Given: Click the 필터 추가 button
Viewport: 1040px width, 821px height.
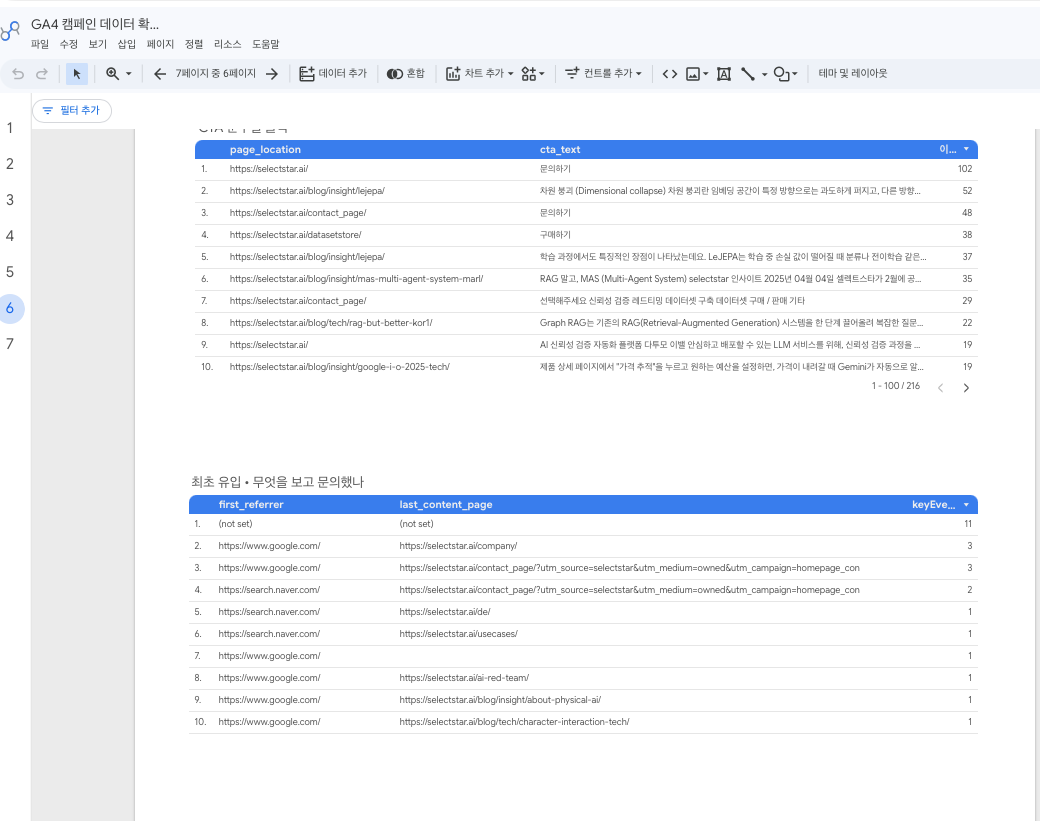Looking at the screenshot, I should 72,111.
